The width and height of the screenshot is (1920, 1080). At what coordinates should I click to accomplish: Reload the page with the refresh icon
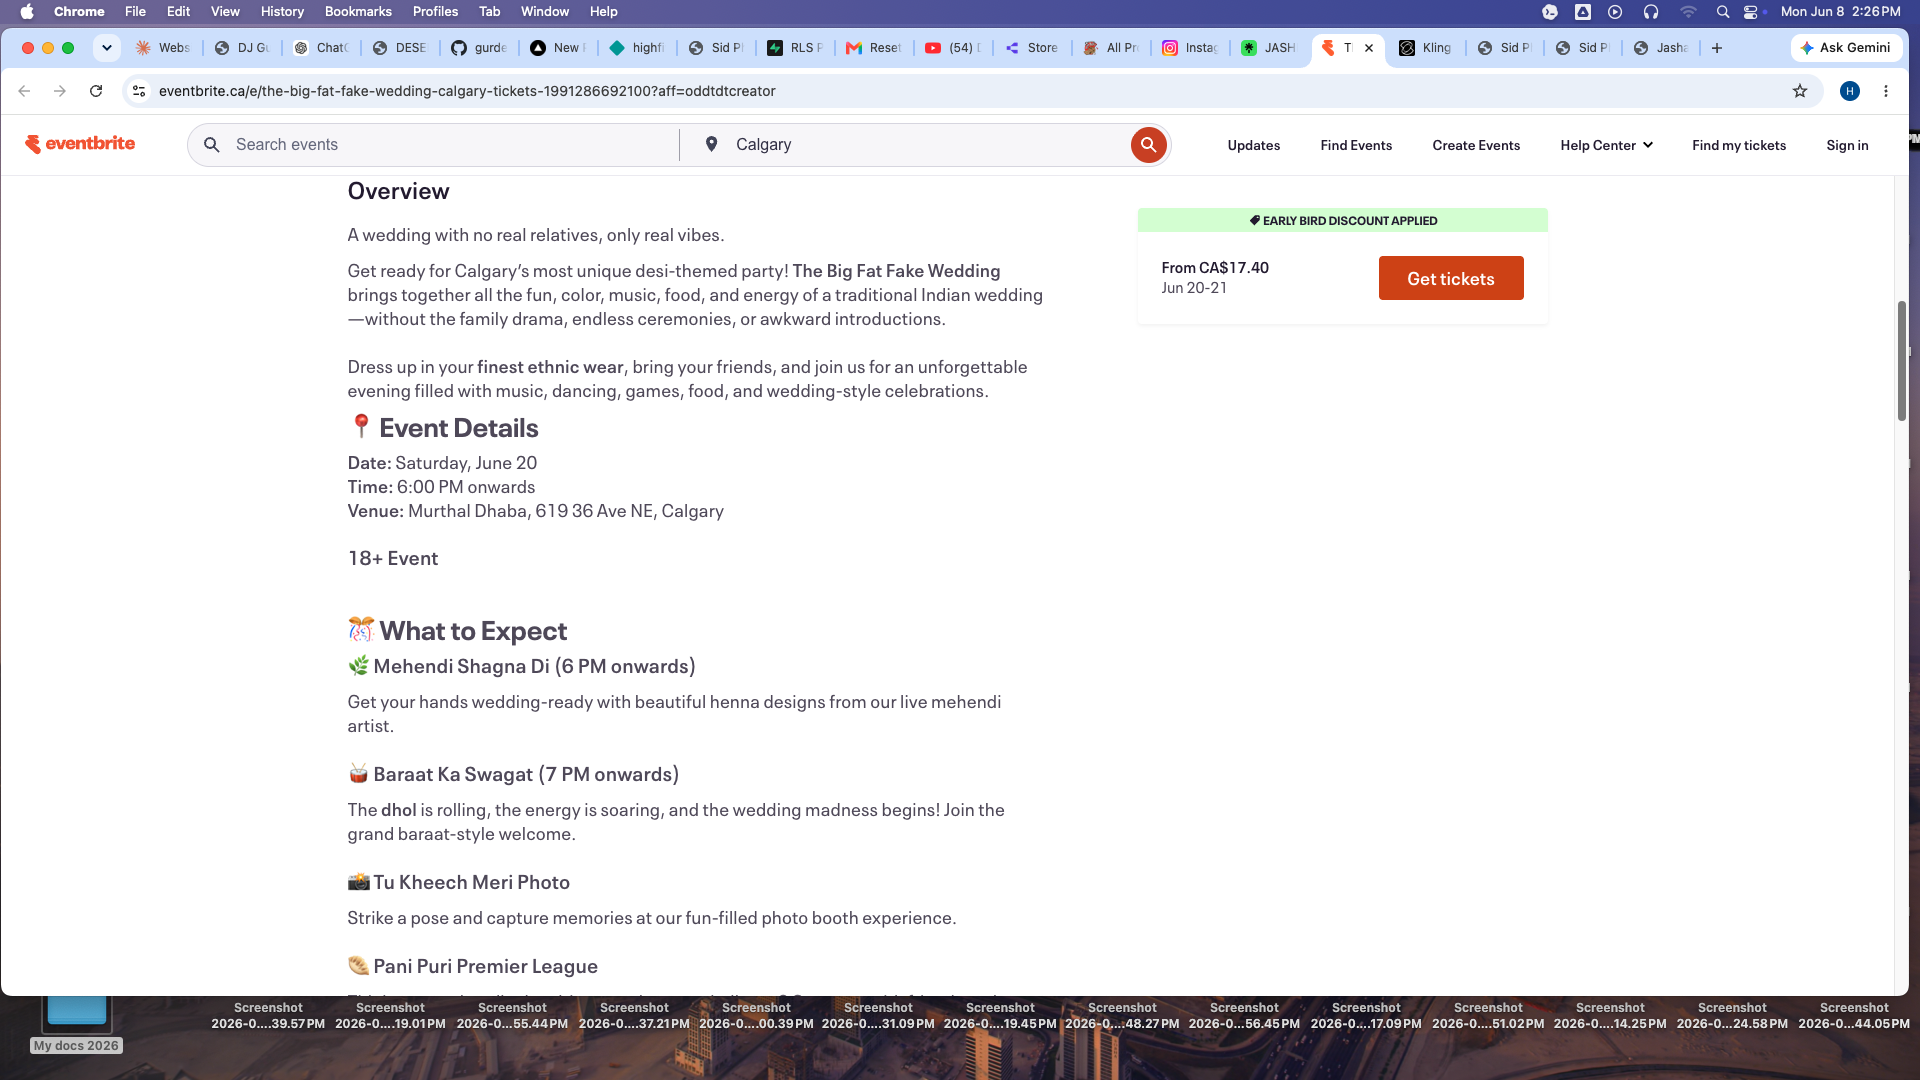coord(96,91)
